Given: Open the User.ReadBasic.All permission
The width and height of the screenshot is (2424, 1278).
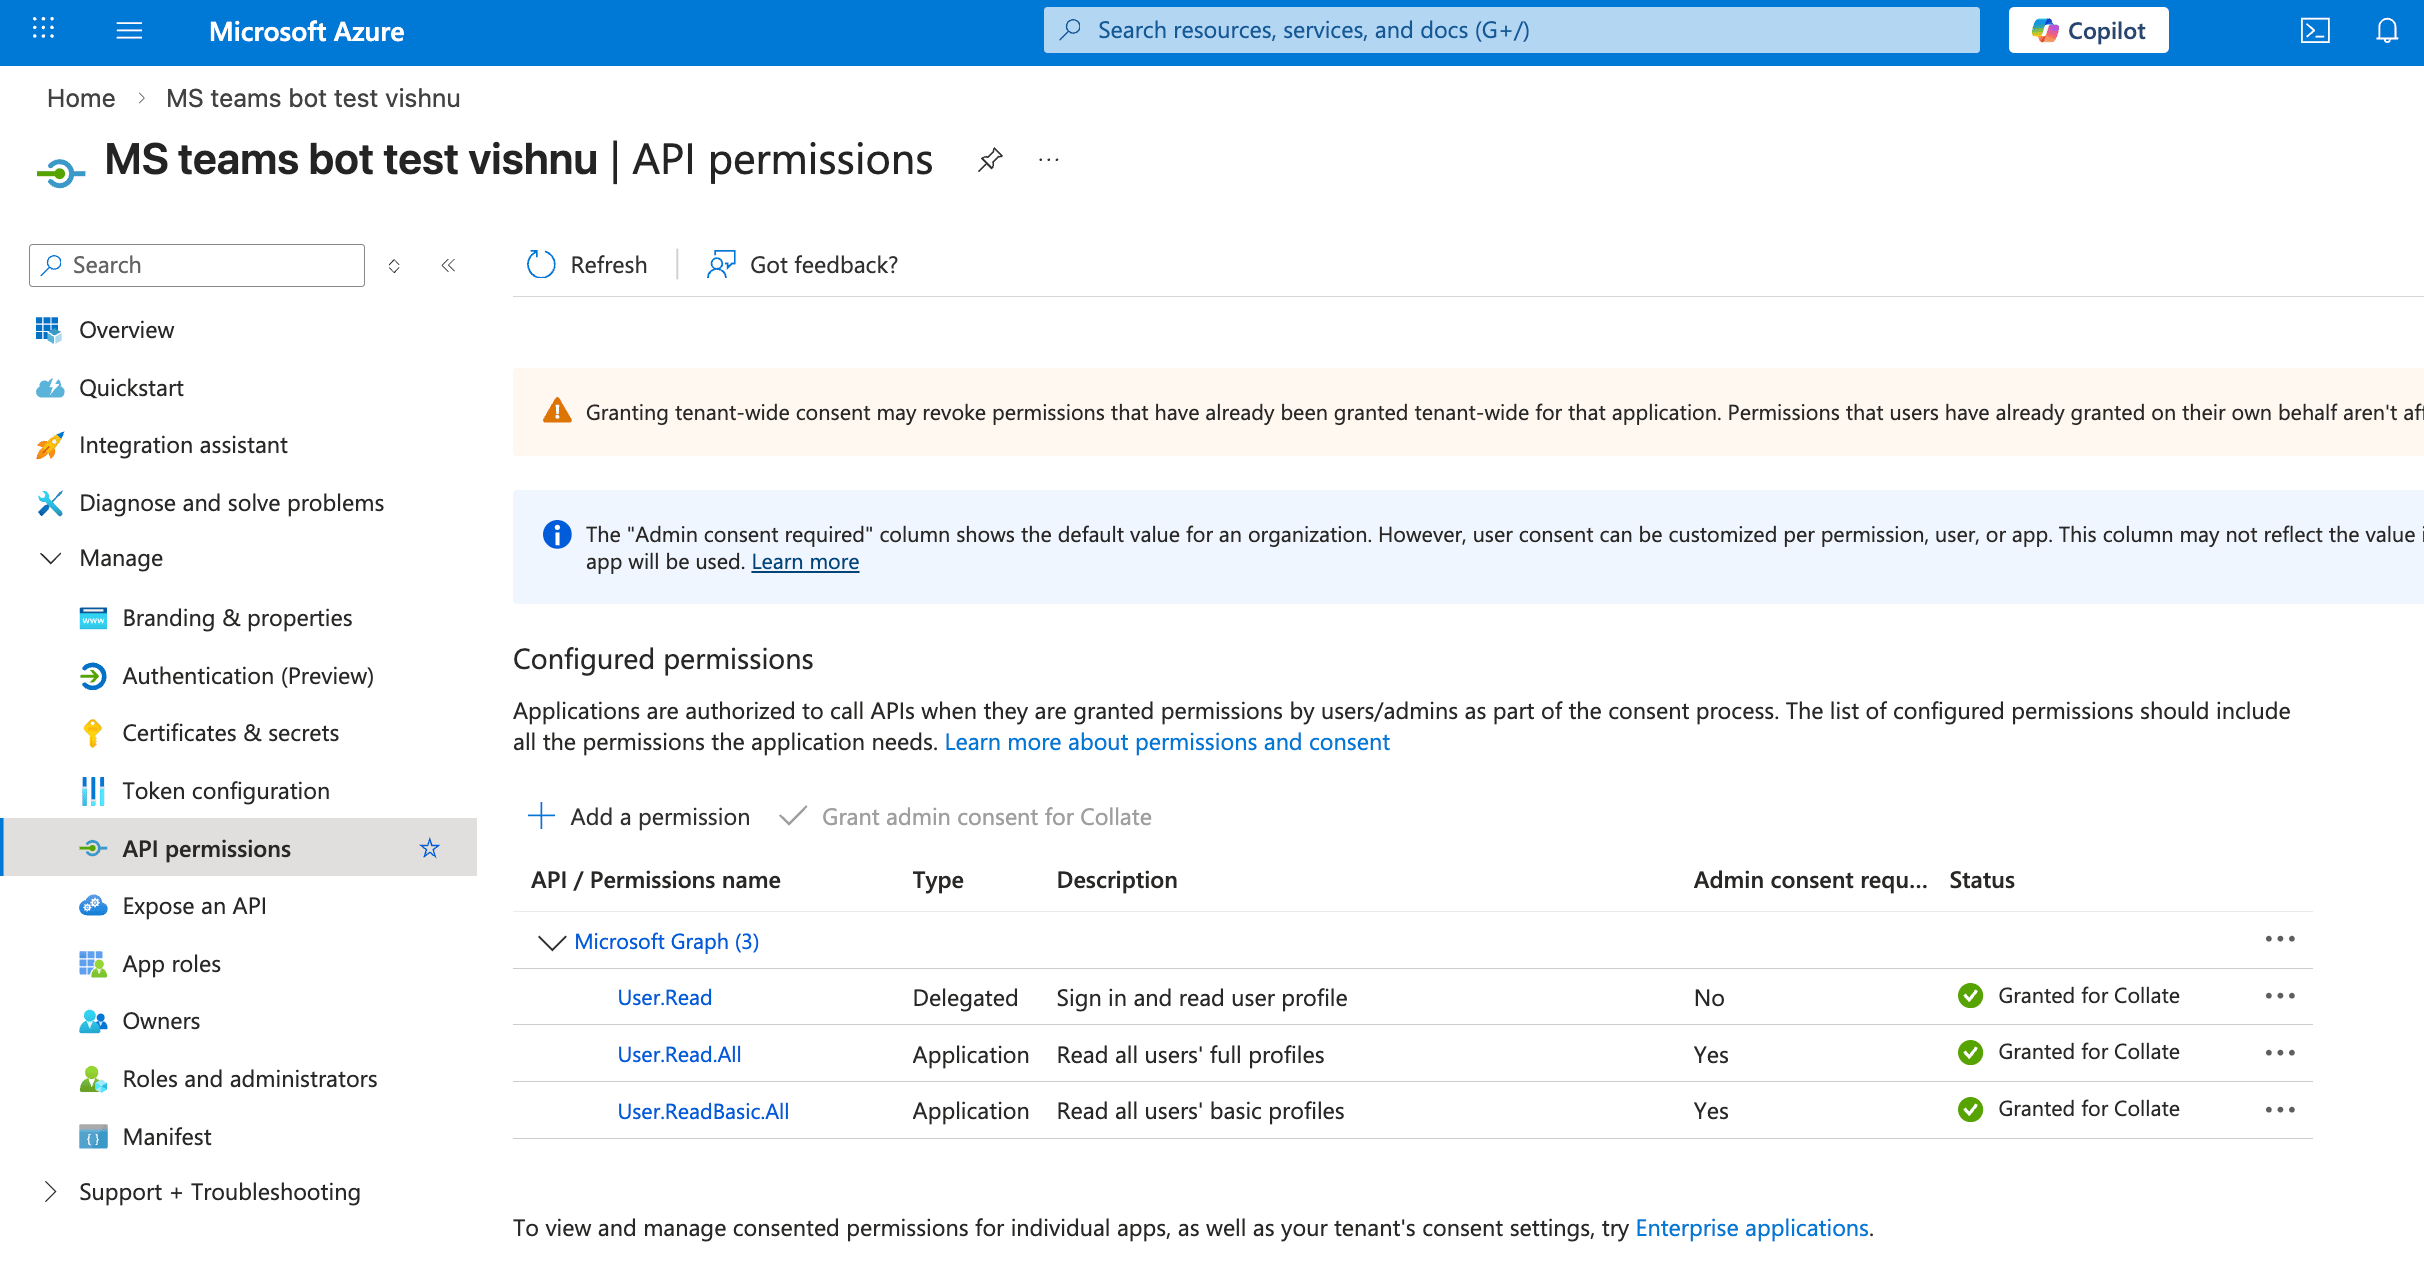Looking at the screenshot, I should (703, 1112).
